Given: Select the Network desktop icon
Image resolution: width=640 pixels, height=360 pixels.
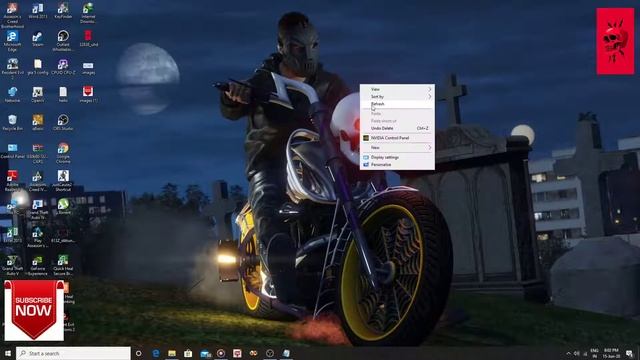Looking at the screenshot, I should click(12, 95).
